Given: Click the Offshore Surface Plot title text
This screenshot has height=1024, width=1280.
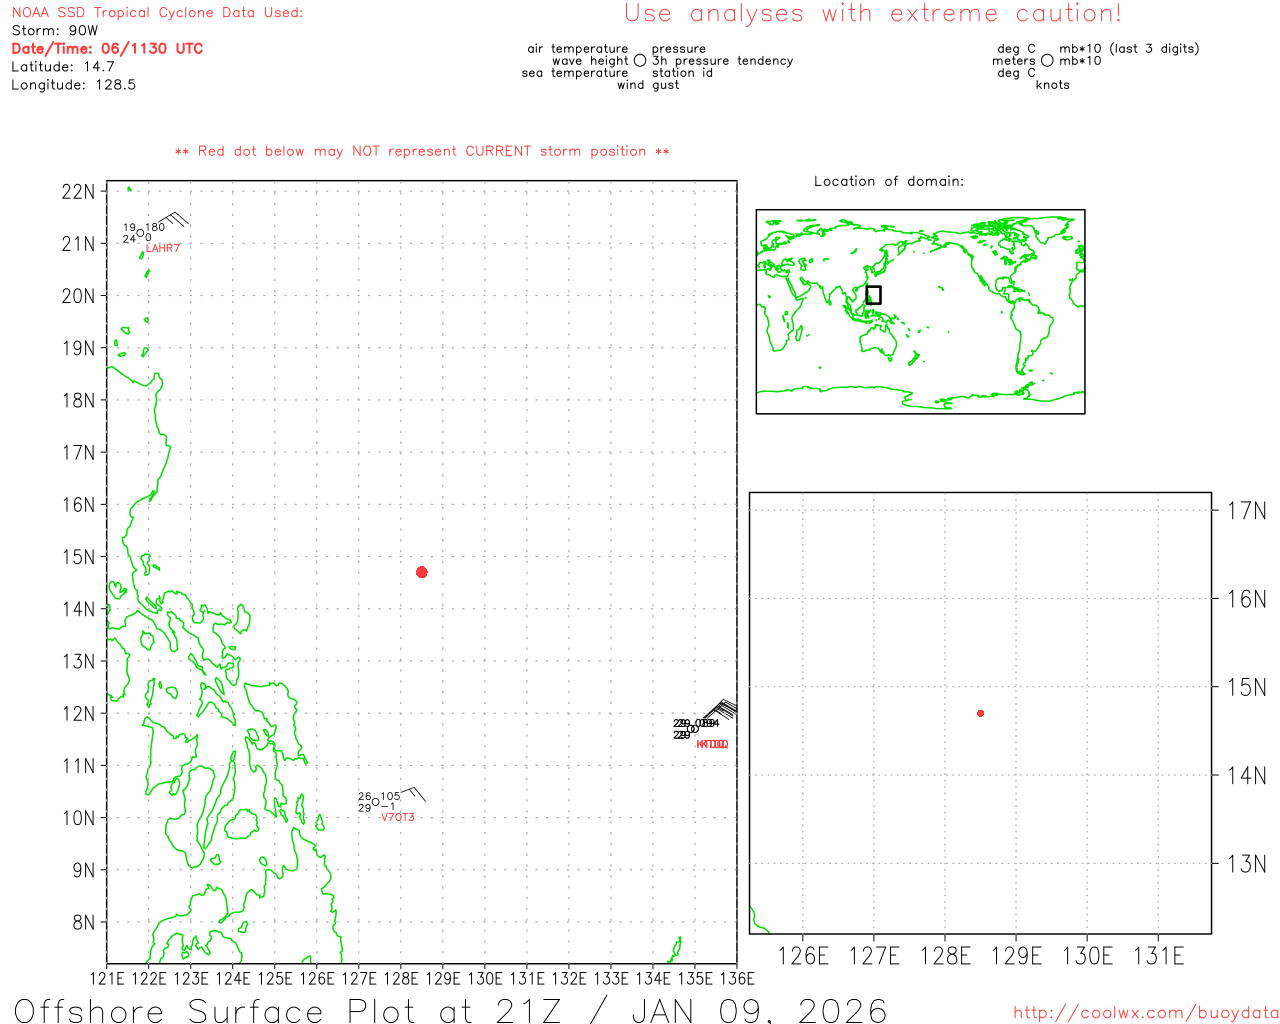Looking at the screenshot, I should 450,1010.
